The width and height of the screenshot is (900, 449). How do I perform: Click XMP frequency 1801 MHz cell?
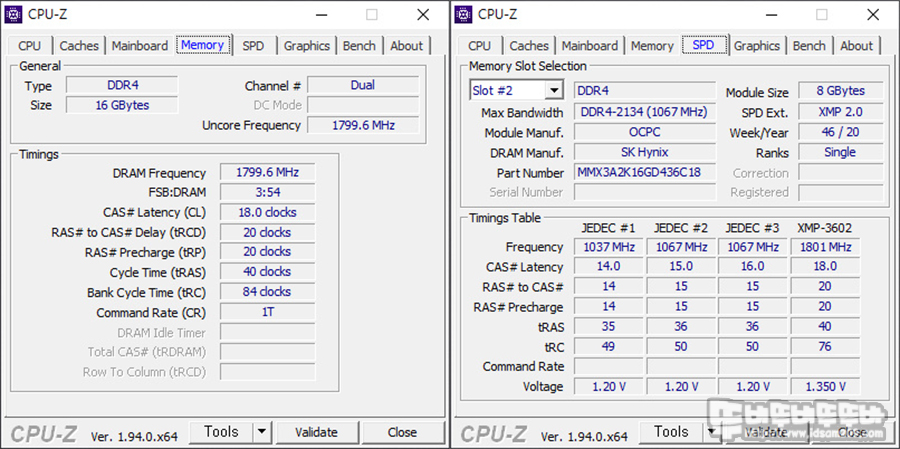(x=825, y=247)
